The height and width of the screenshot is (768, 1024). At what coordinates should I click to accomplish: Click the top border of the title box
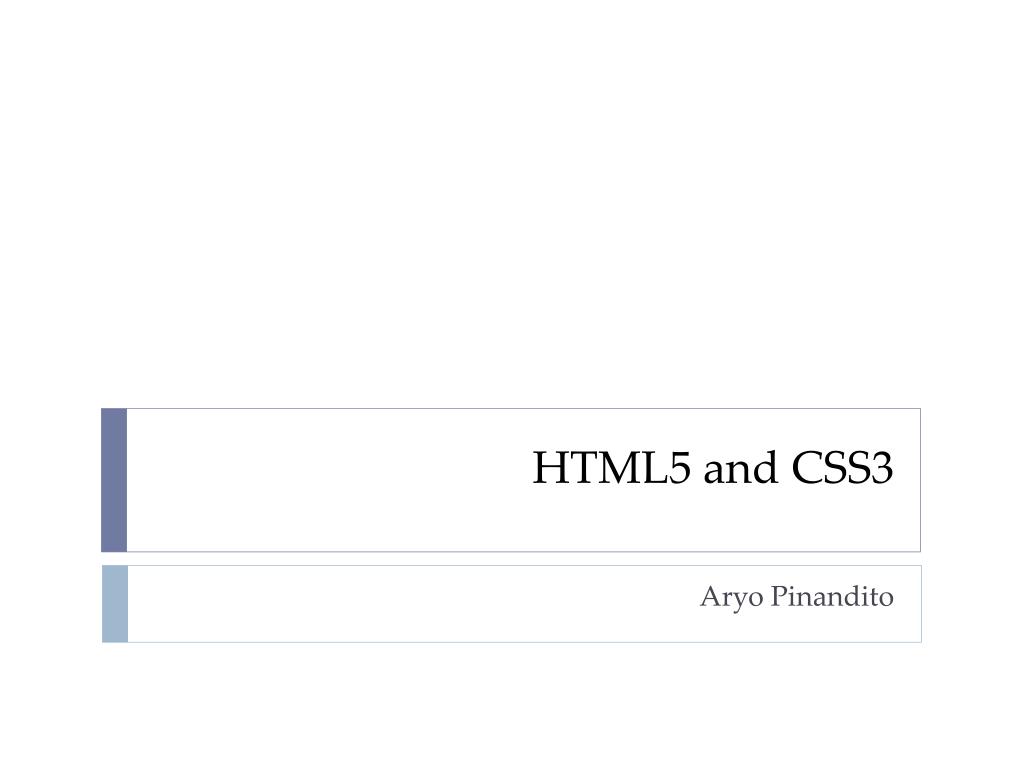coord(524,409)
